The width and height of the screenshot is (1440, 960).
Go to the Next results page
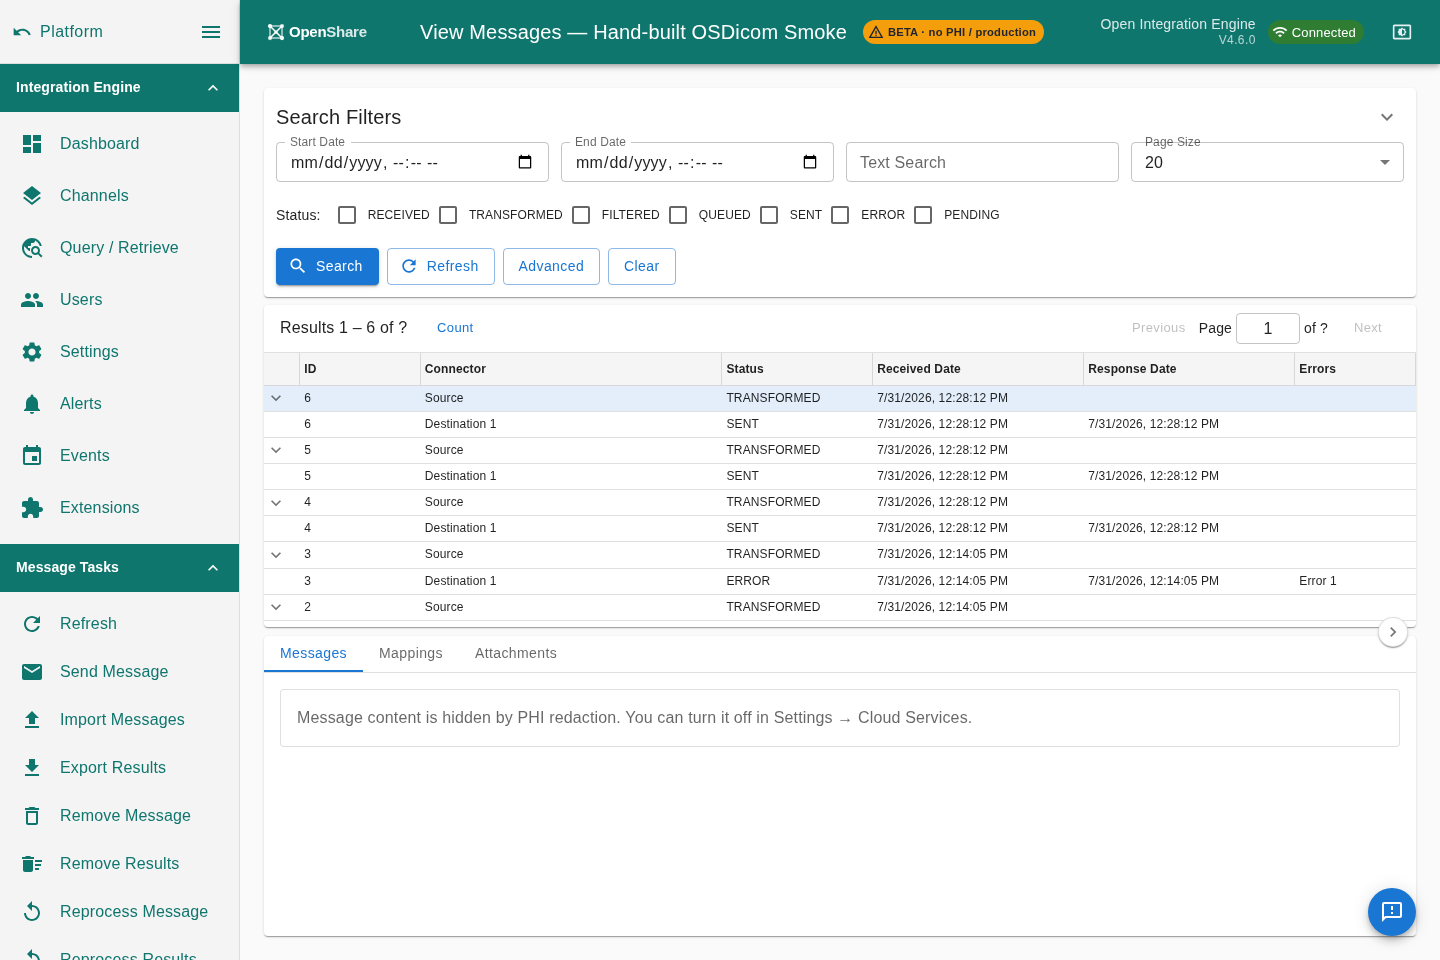pyautogui.click(x=1368, y=328)
